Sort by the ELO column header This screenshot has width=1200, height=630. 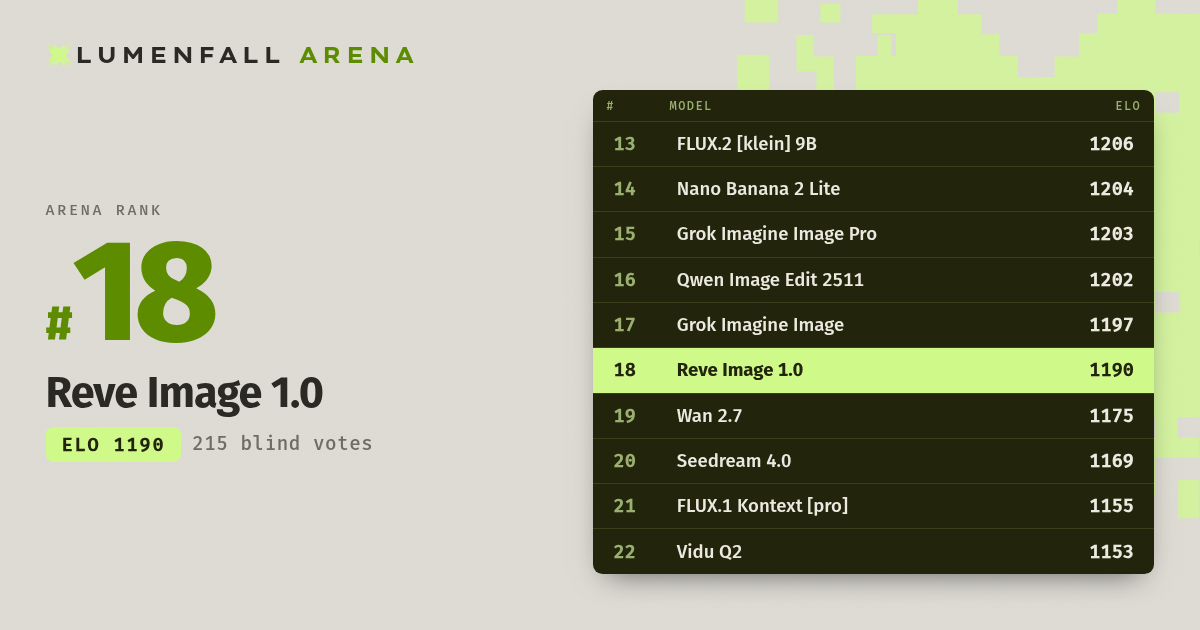(1128, 106)
